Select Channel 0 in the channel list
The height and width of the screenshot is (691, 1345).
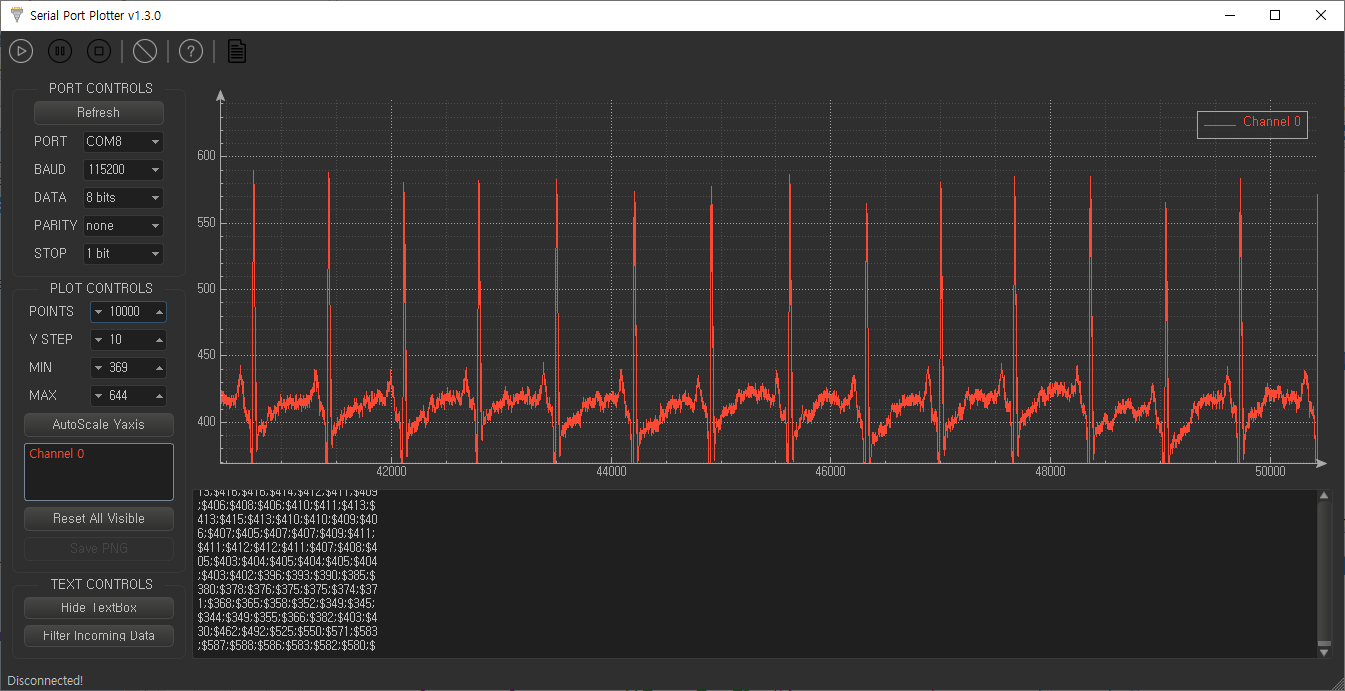(57, 454)
